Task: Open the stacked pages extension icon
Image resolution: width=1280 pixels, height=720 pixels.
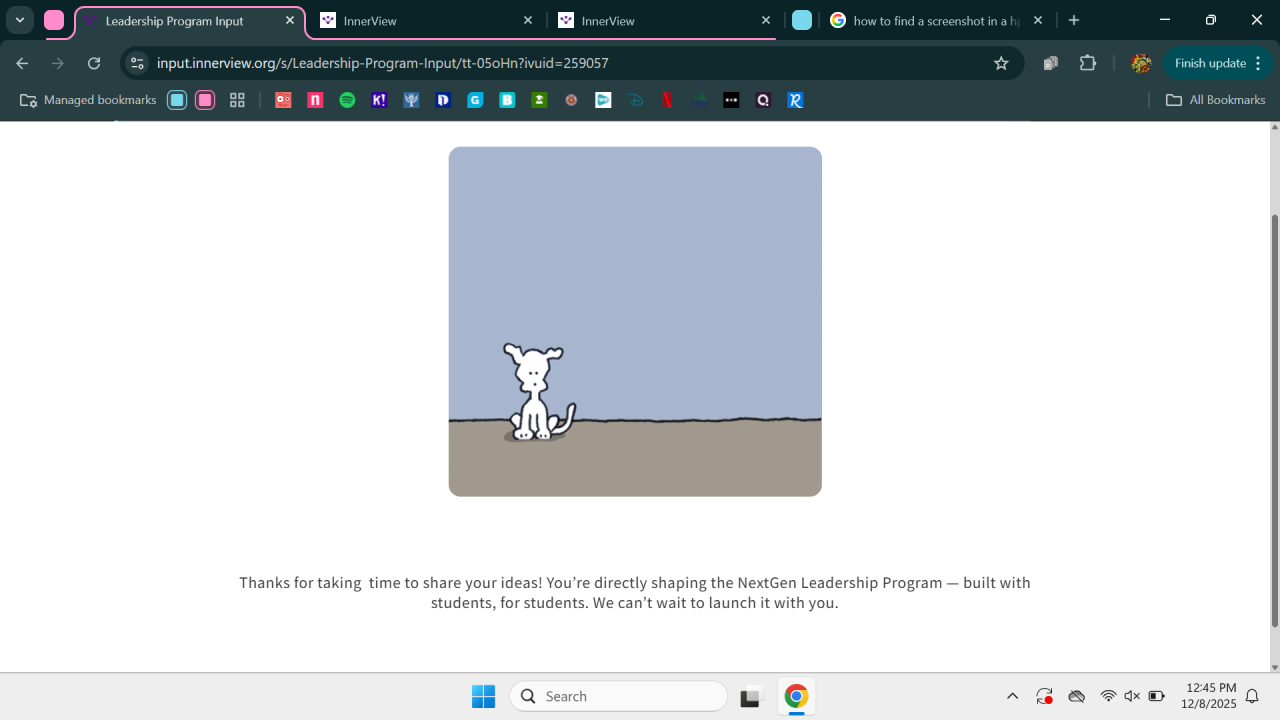Action: pyautogui.click(x=1050, y=63)
